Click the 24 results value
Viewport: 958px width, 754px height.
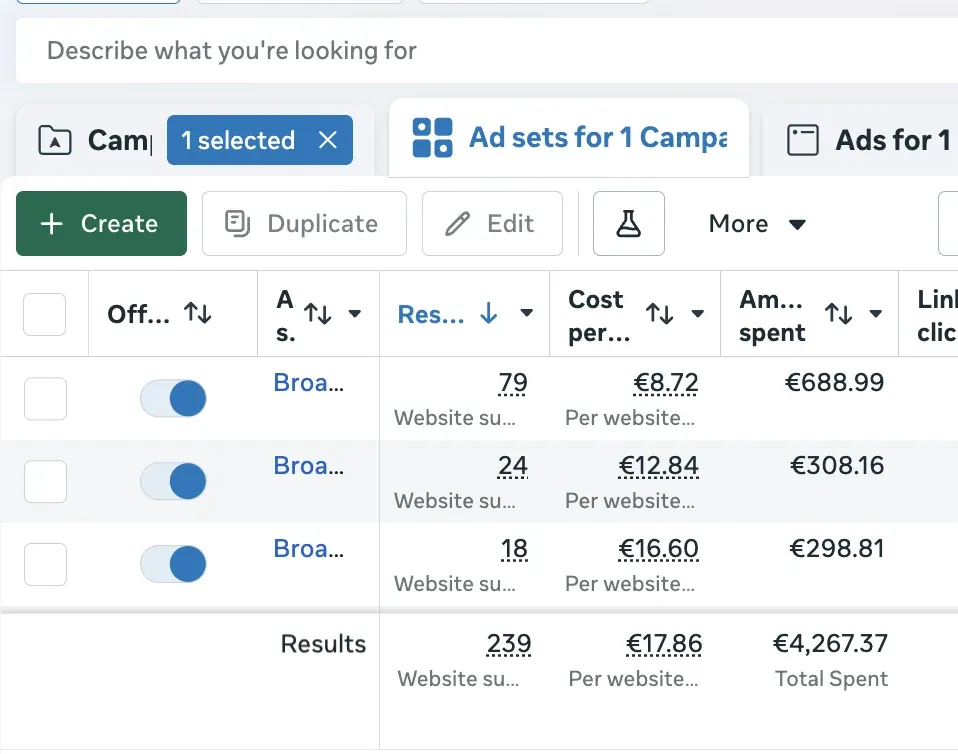tap(513, 466)
